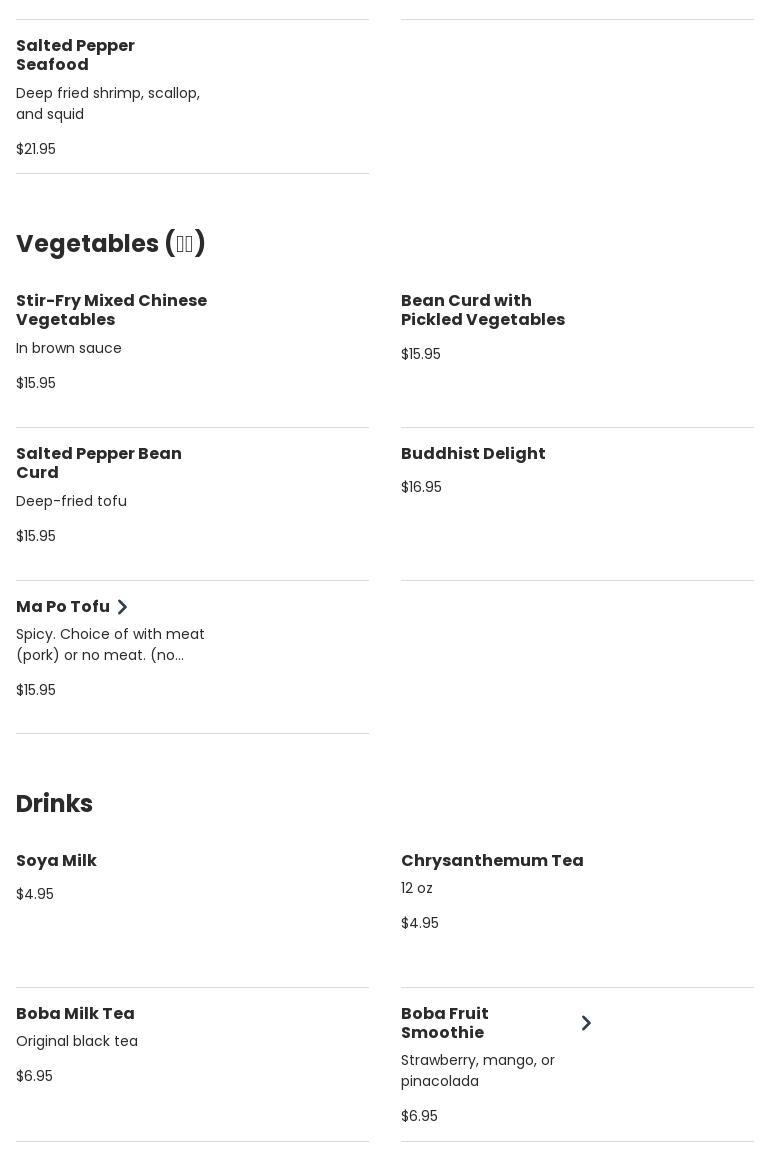The width and height of the screenshot is (770, 1160).
Task: Select Salted Pepper Bean Curd dish
Action: coord(98,463)
